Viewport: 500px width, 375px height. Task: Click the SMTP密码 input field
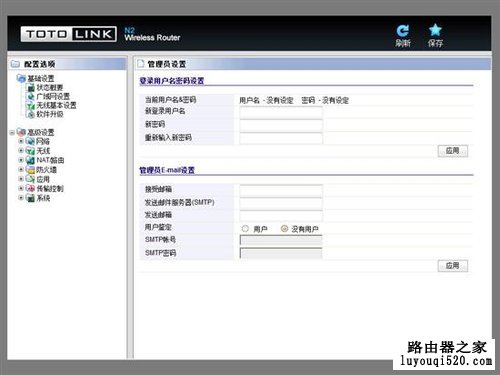(281, 253)
